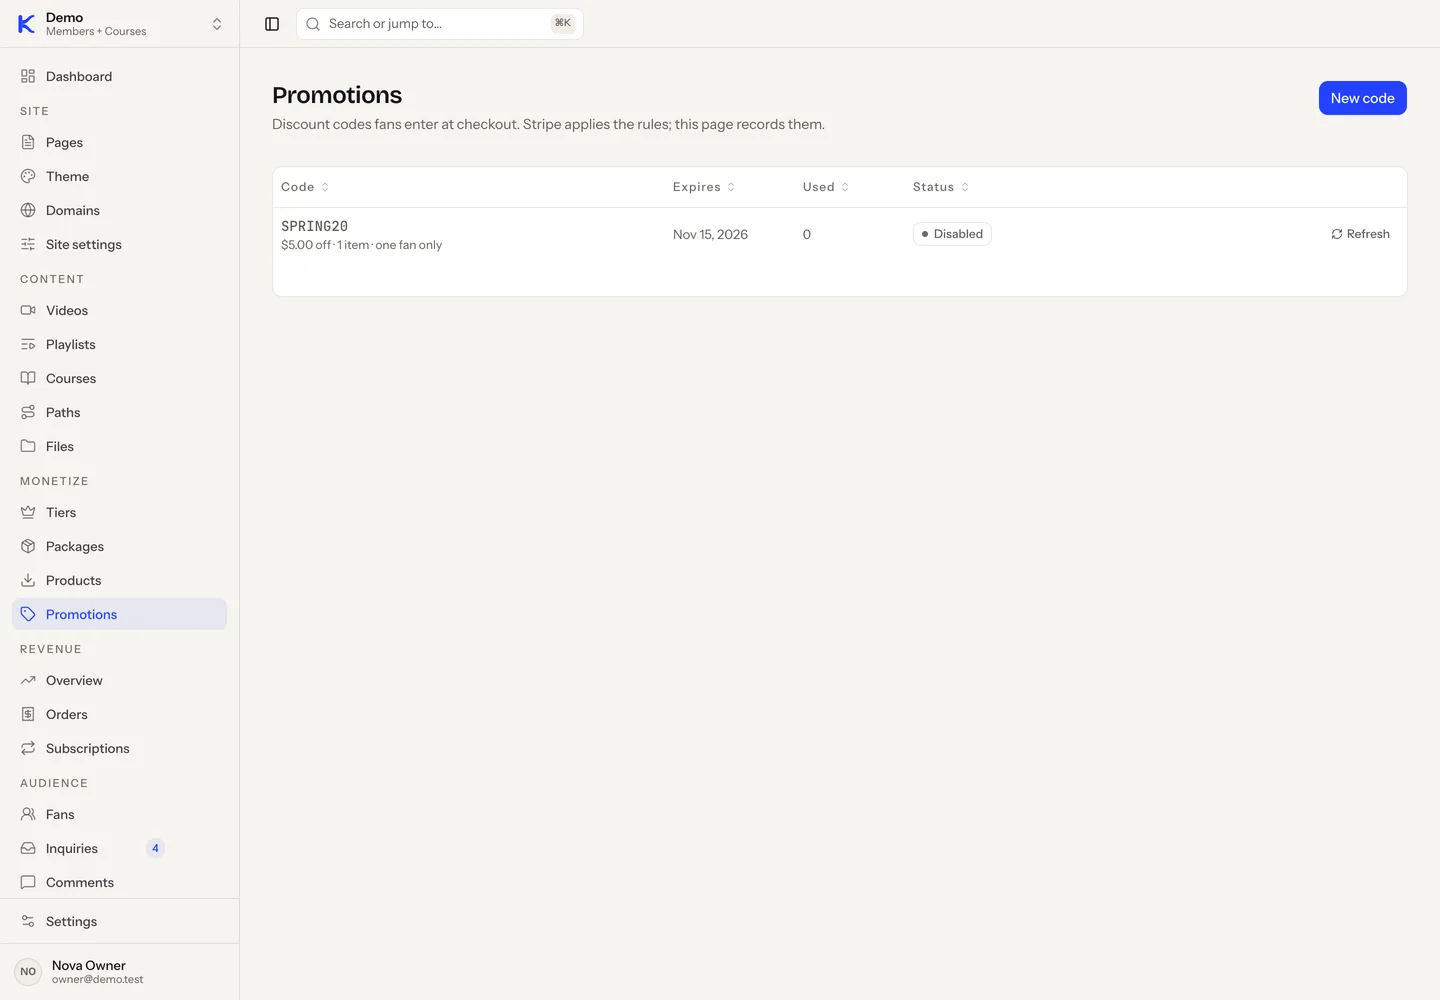The height and width of the screenshot is (1000, 1440).
Task: Sort by Used column
Action: click(826, 187)
